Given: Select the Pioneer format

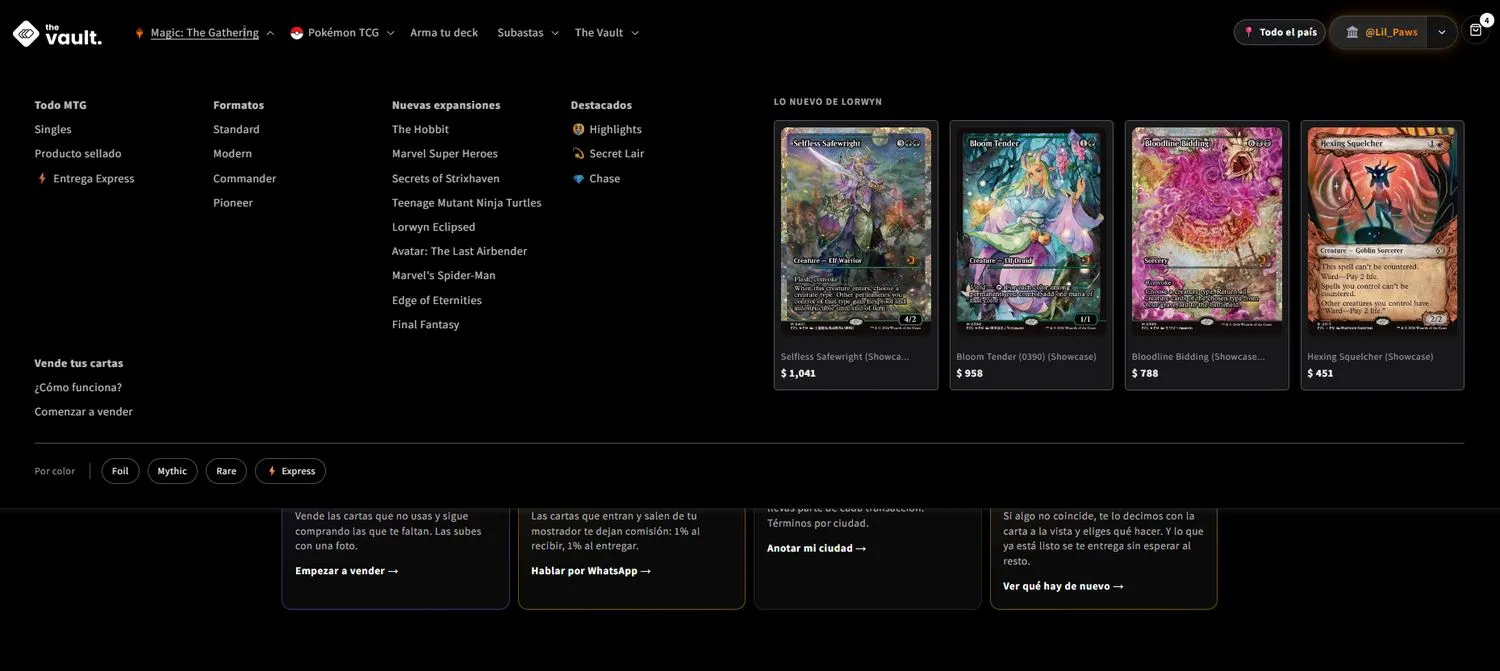Looking at the screenshot, I should [x=233, y=203].
